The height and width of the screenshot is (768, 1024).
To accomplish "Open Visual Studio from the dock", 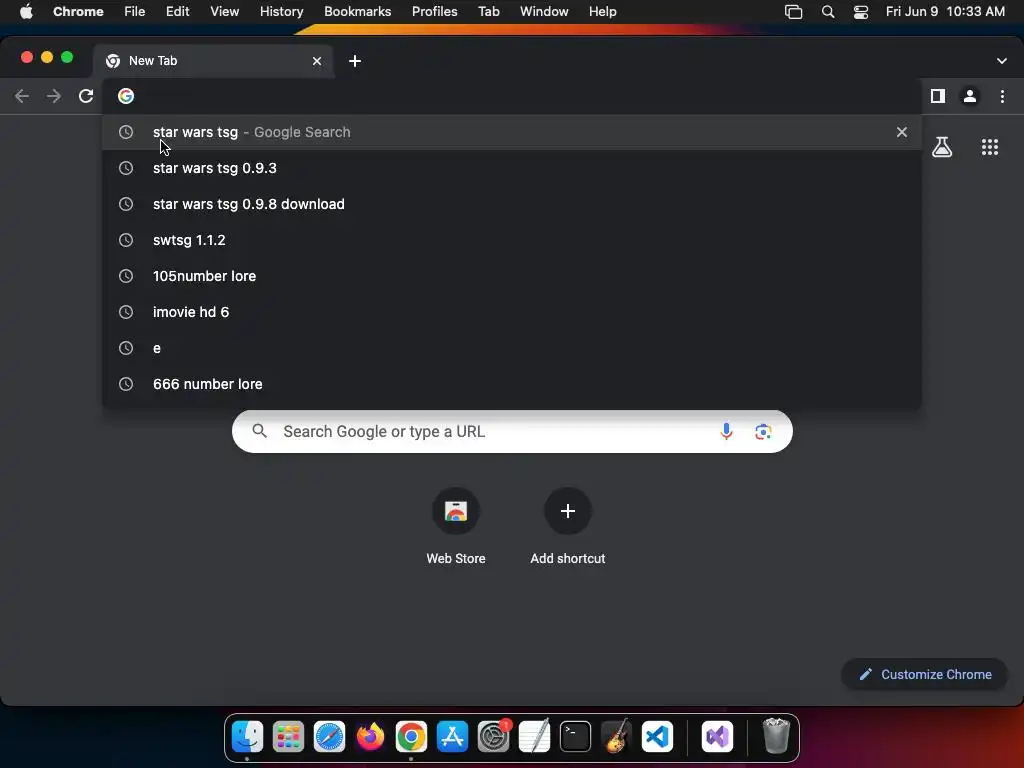I will 717,737.
